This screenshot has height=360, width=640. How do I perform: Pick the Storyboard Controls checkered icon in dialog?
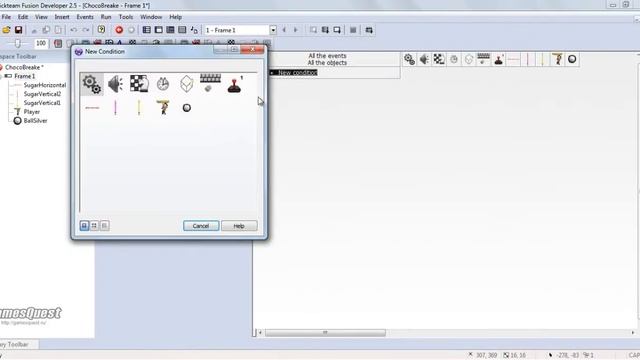(139, 84)
